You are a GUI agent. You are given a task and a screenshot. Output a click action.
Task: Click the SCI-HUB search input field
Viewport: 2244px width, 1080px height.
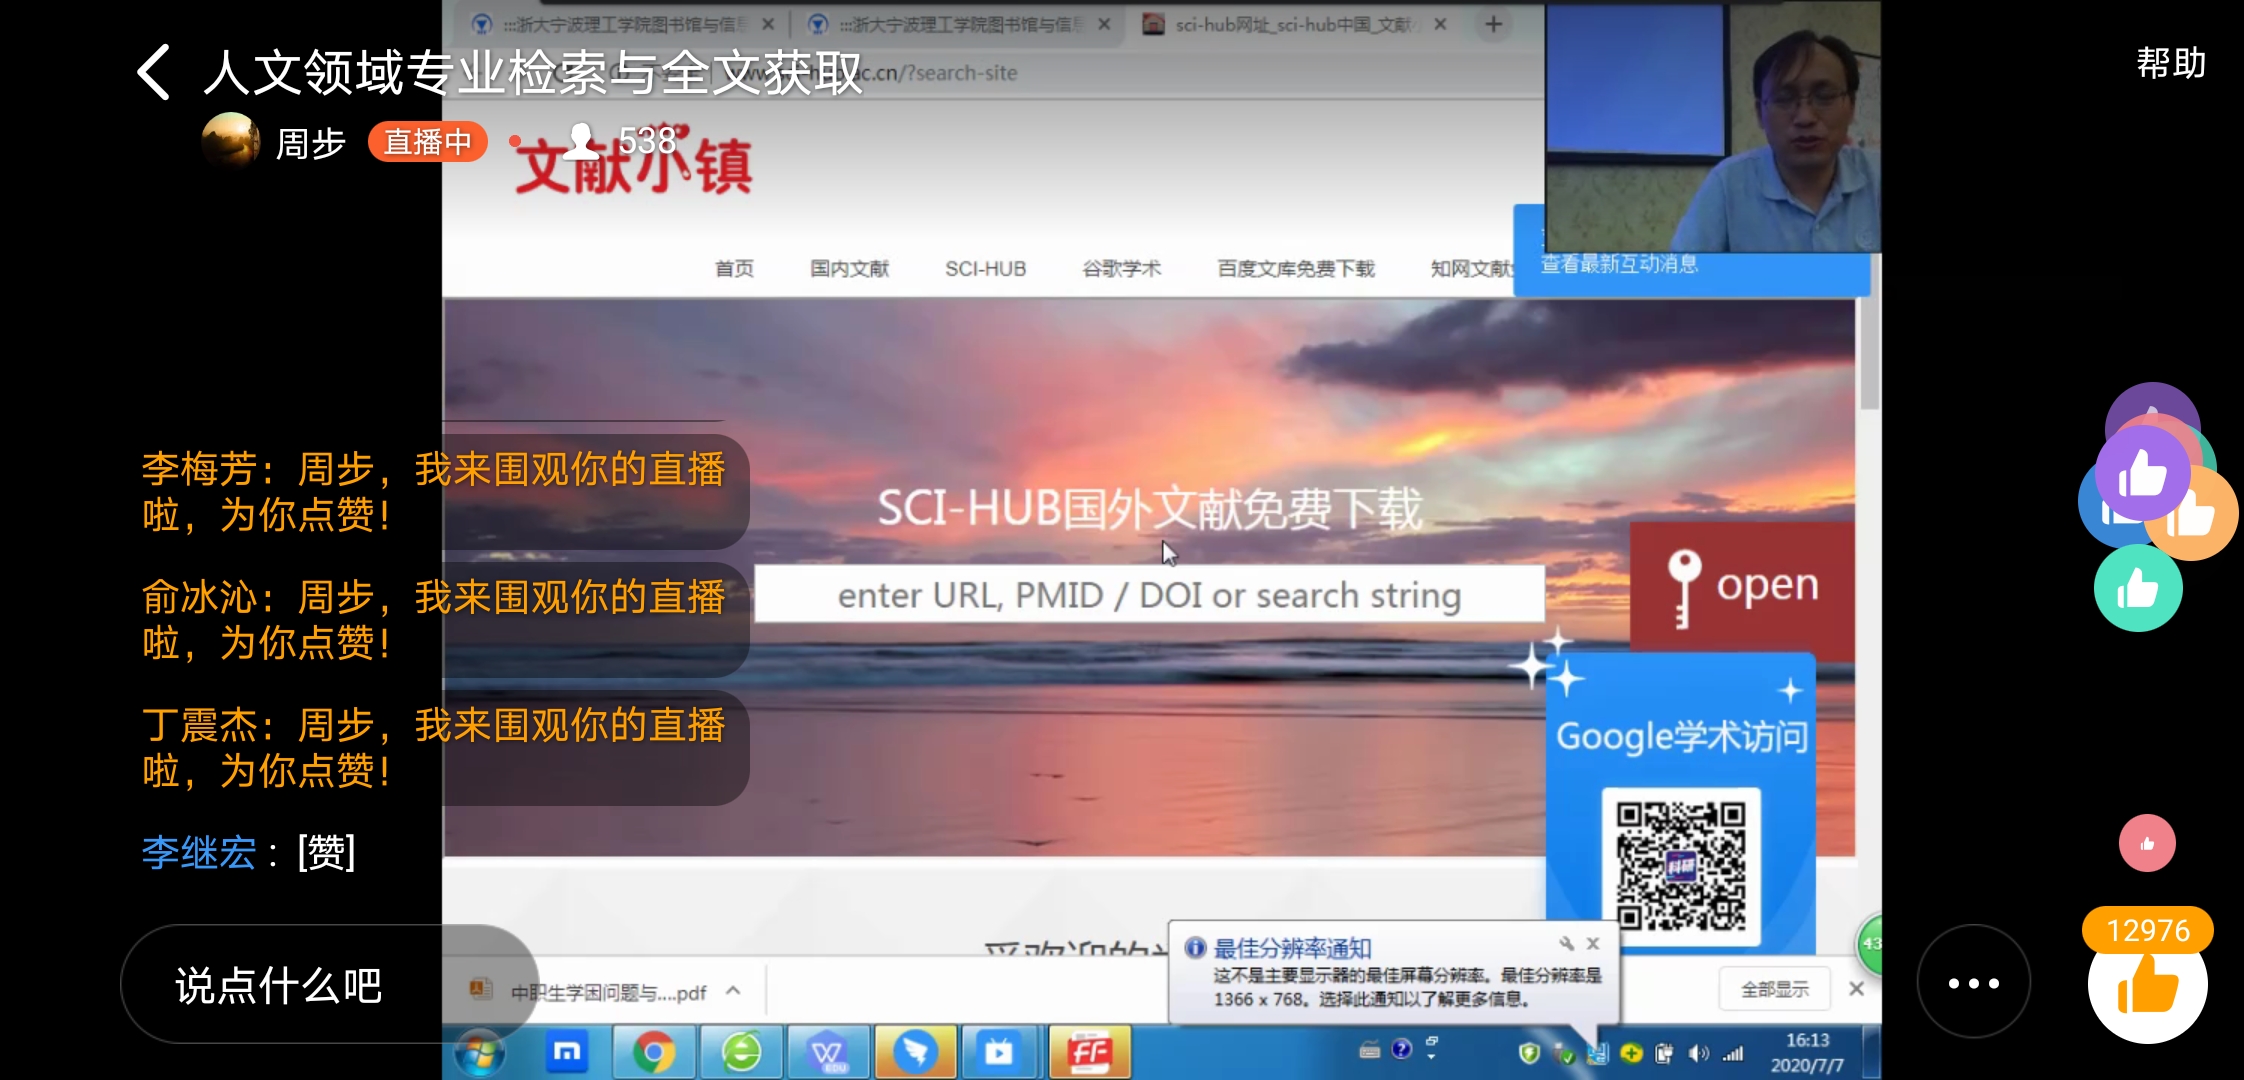point(1149,595)
